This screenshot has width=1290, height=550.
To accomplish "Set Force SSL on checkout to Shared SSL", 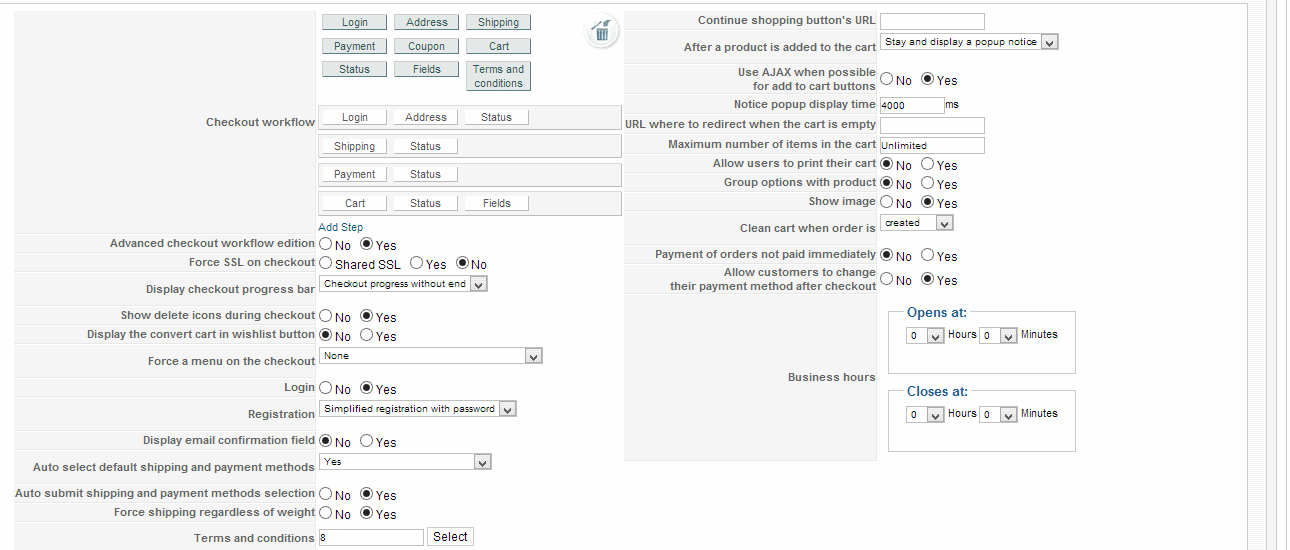I will click(x=326, y=264).
